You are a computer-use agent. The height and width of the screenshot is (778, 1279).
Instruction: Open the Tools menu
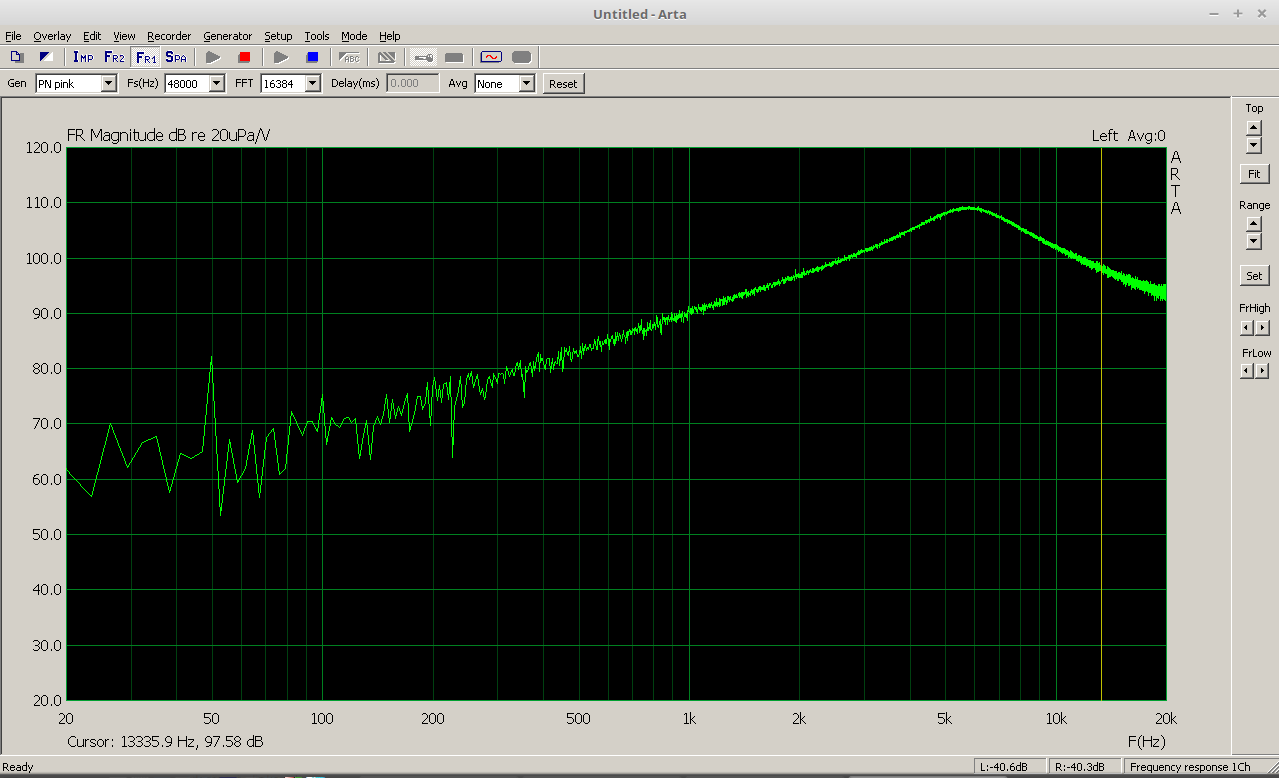point(317,36)
